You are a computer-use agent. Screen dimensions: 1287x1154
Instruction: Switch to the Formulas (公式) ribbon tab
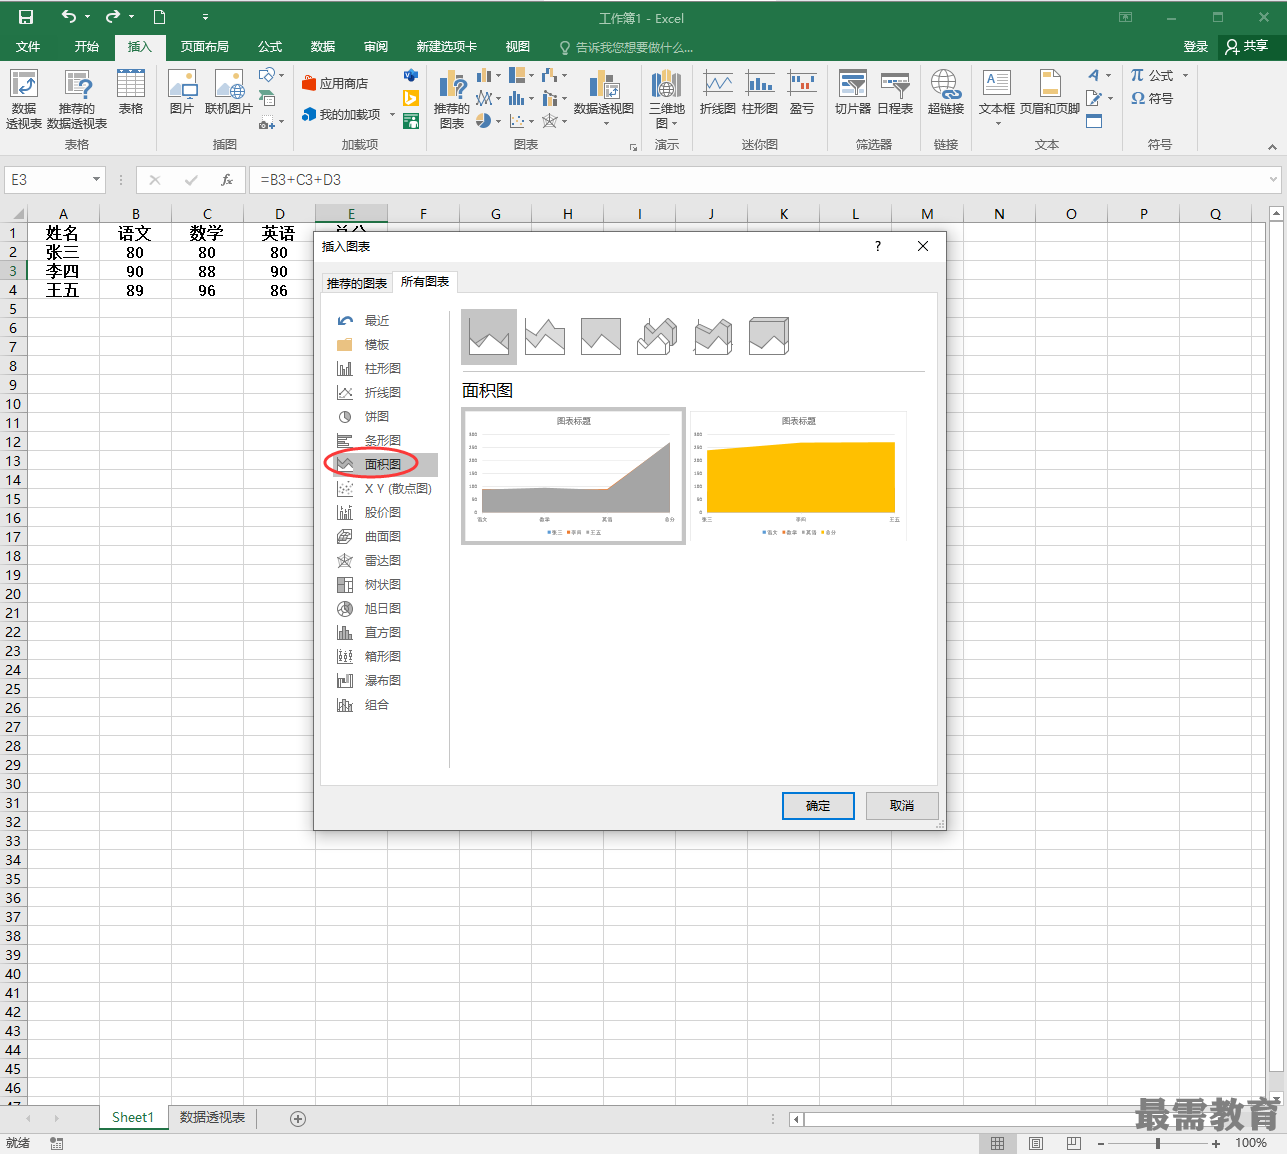point(270,47)
